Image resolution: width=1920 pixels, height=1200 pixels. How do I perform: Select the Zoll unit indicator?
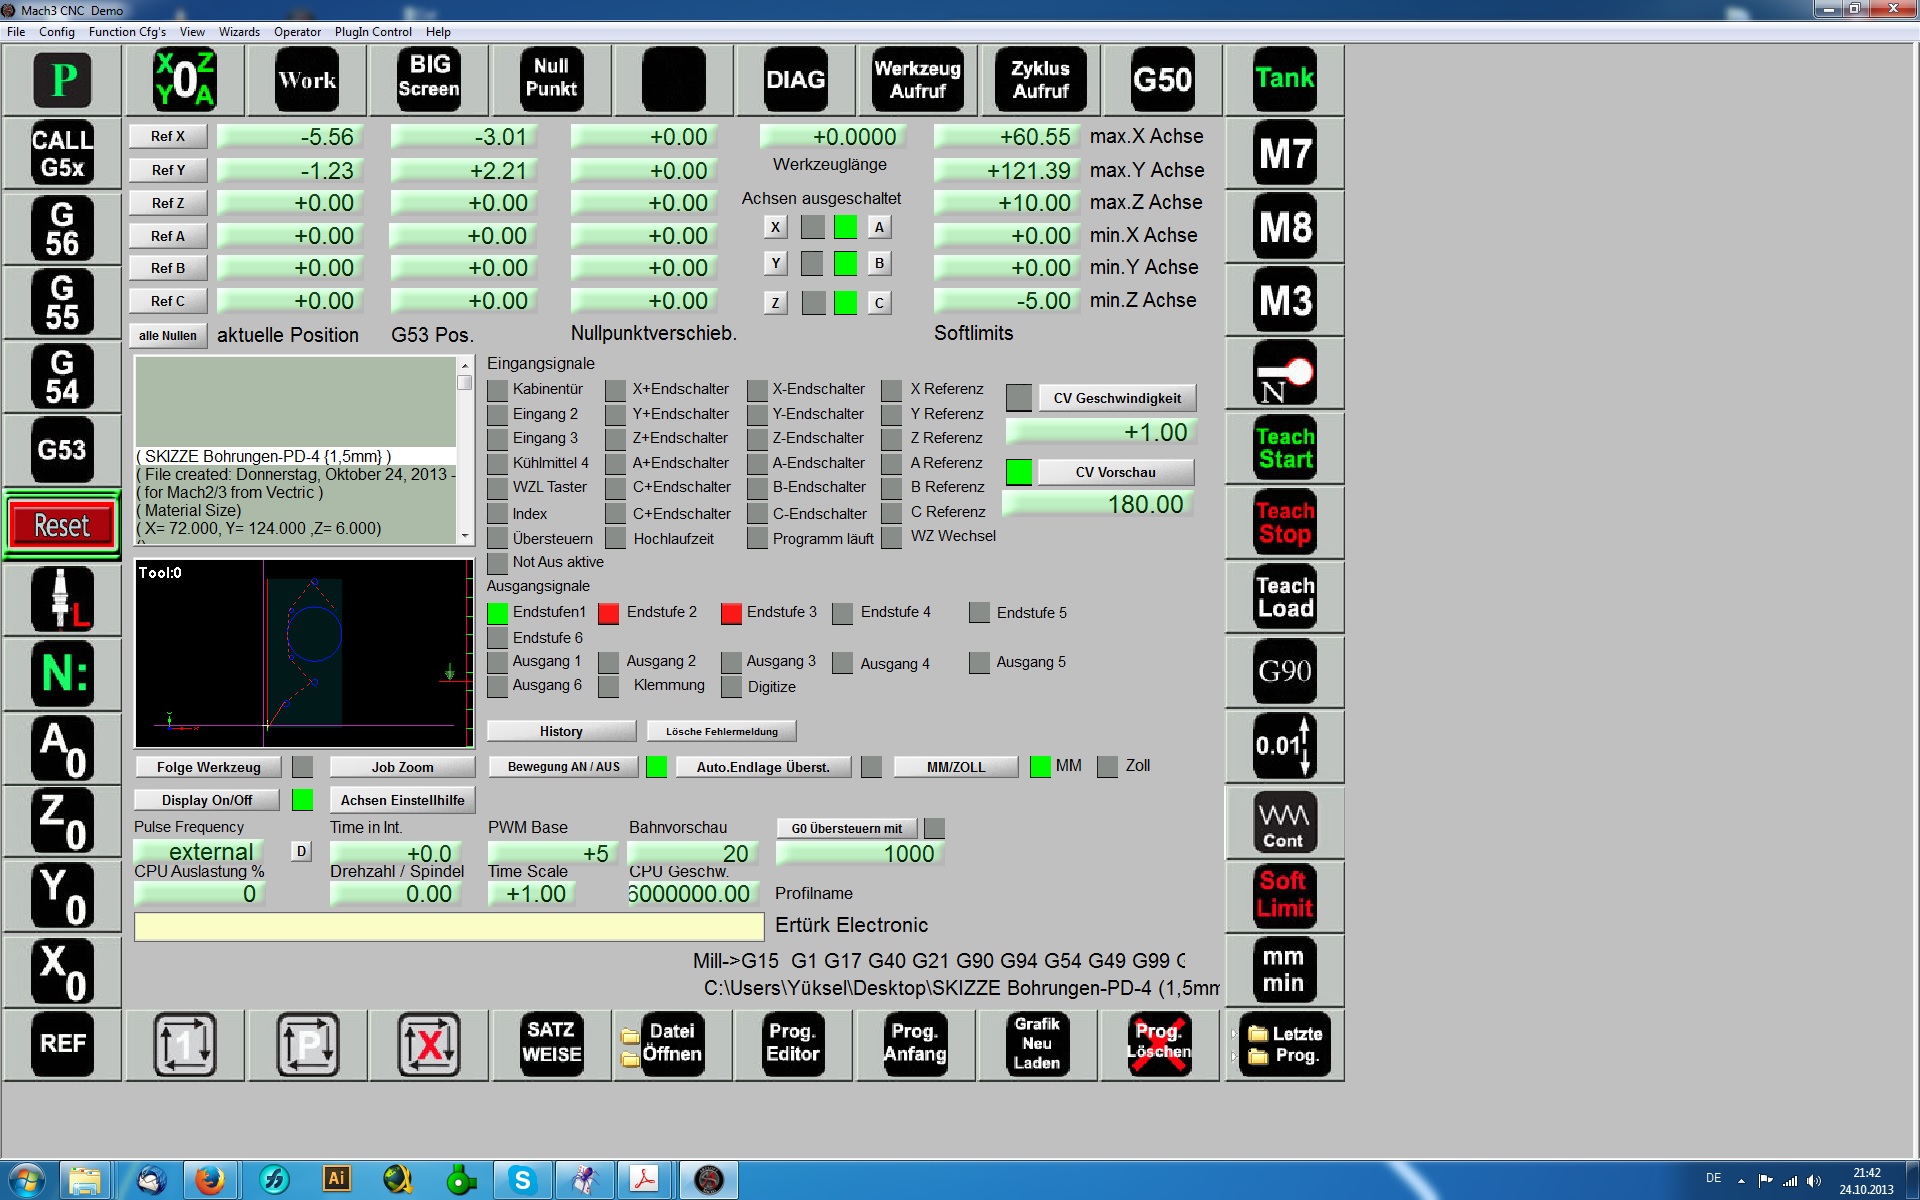point(1107,767)
